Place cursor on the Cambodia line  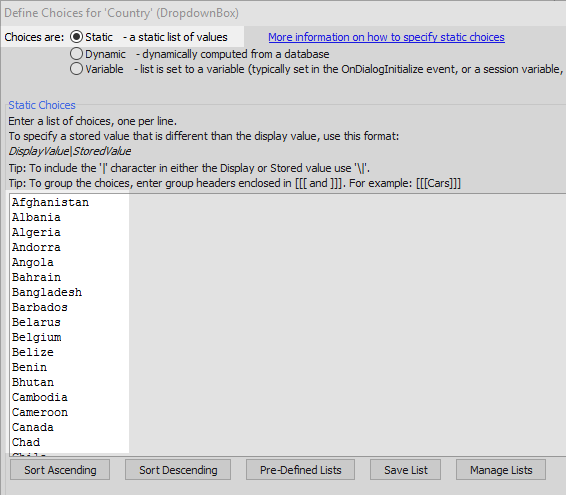tap(40, 397)
